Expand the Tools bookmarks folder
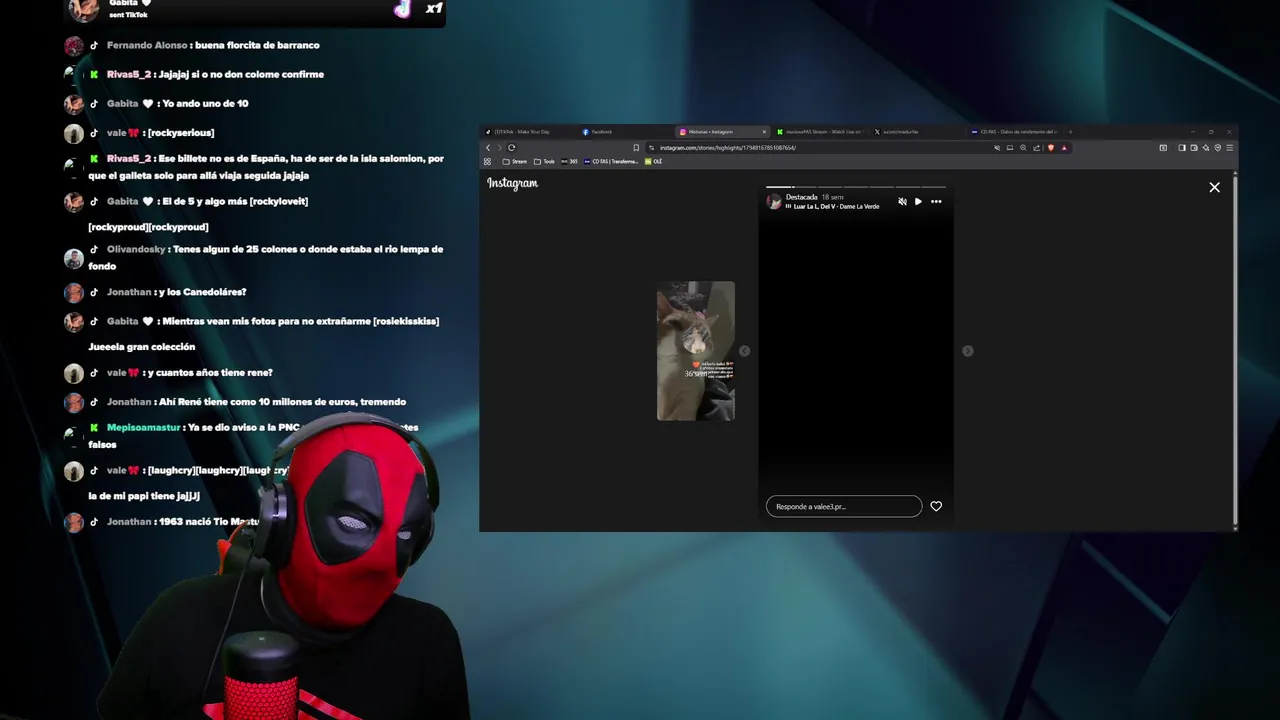Image resolution: width=1280 pixels, height=720 pixels. click(544, 161)
